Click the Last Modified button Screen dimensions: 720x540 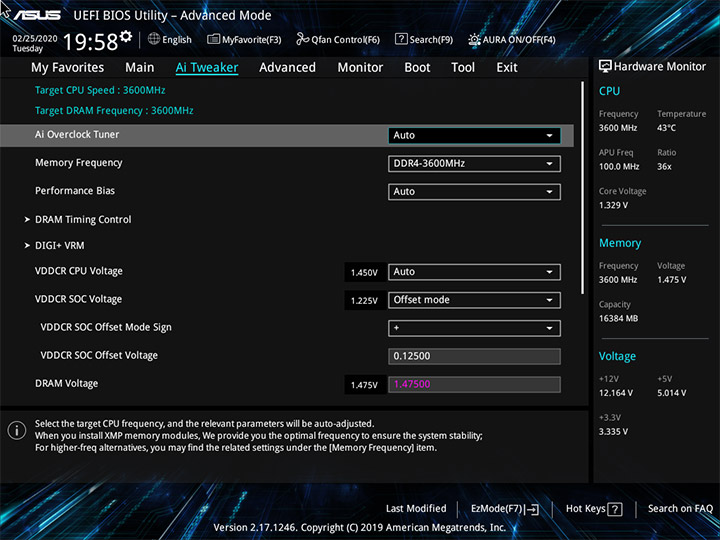click(x=416, y=509)
